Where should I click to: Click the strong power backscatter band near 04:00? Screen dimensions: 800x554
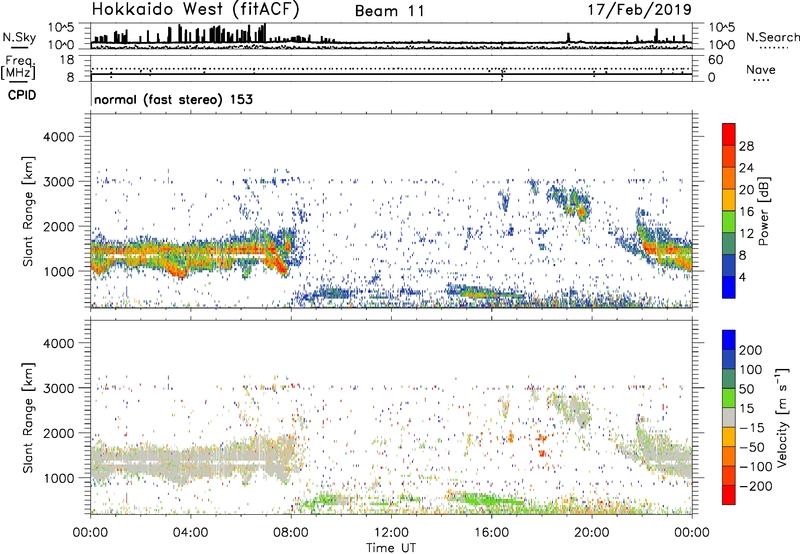190,252
